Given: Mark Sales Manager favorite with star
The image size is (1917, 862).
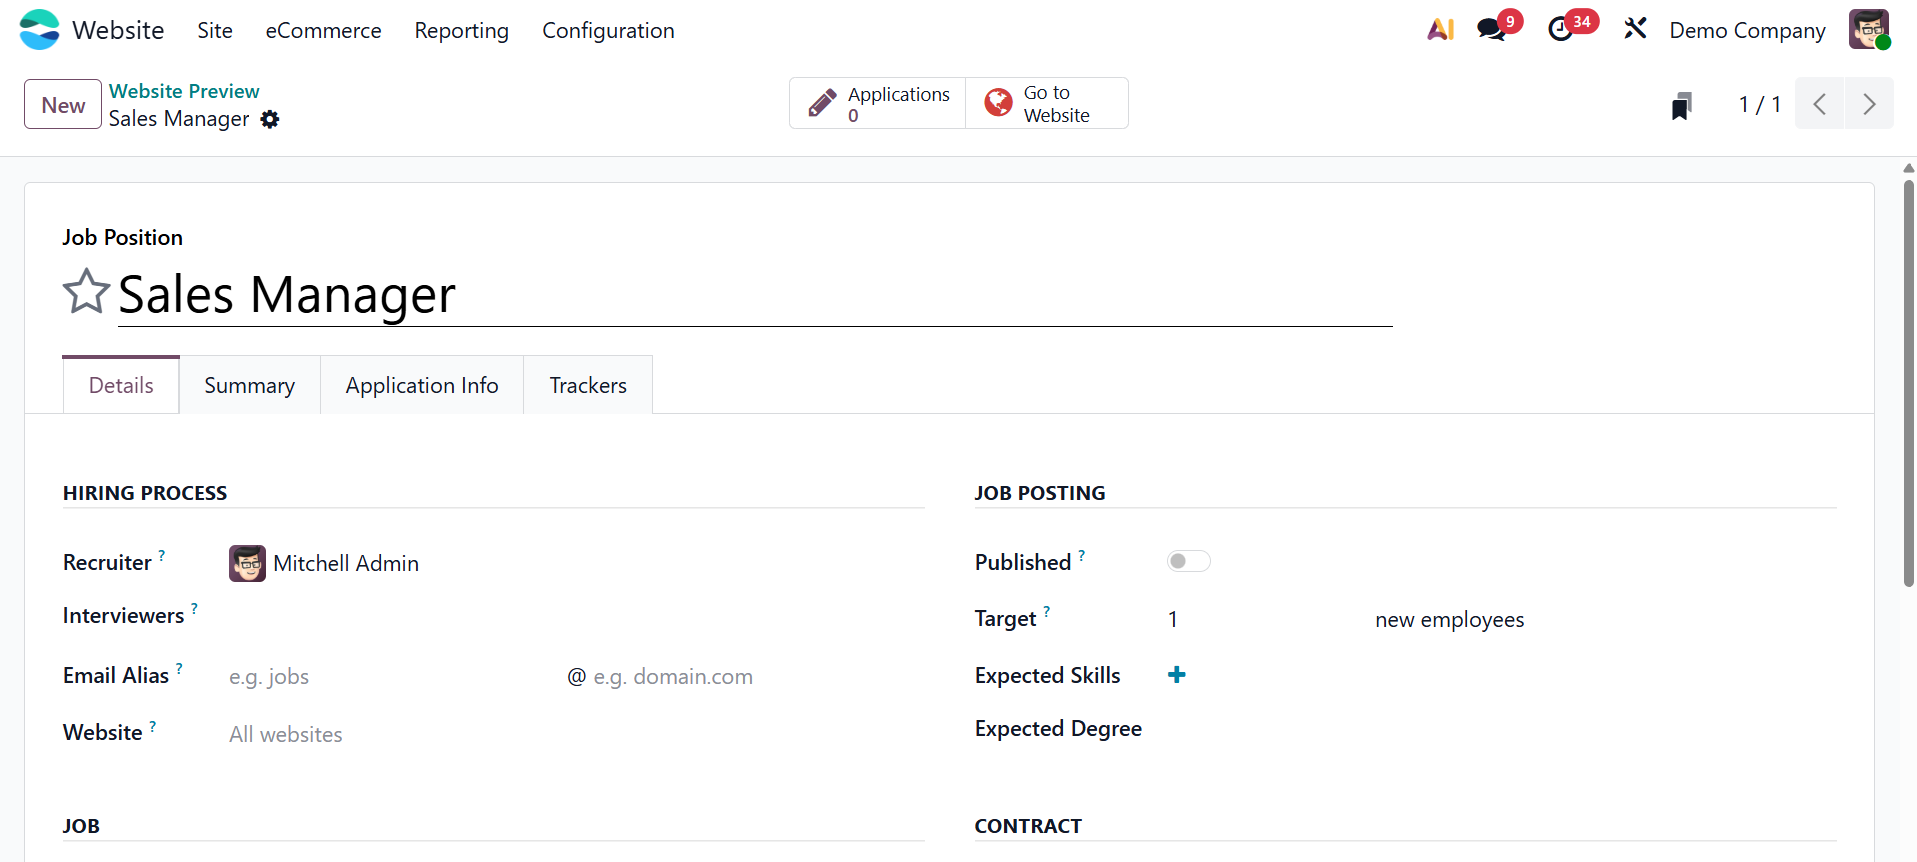Looking at the screenshot, I should [86, 292].
